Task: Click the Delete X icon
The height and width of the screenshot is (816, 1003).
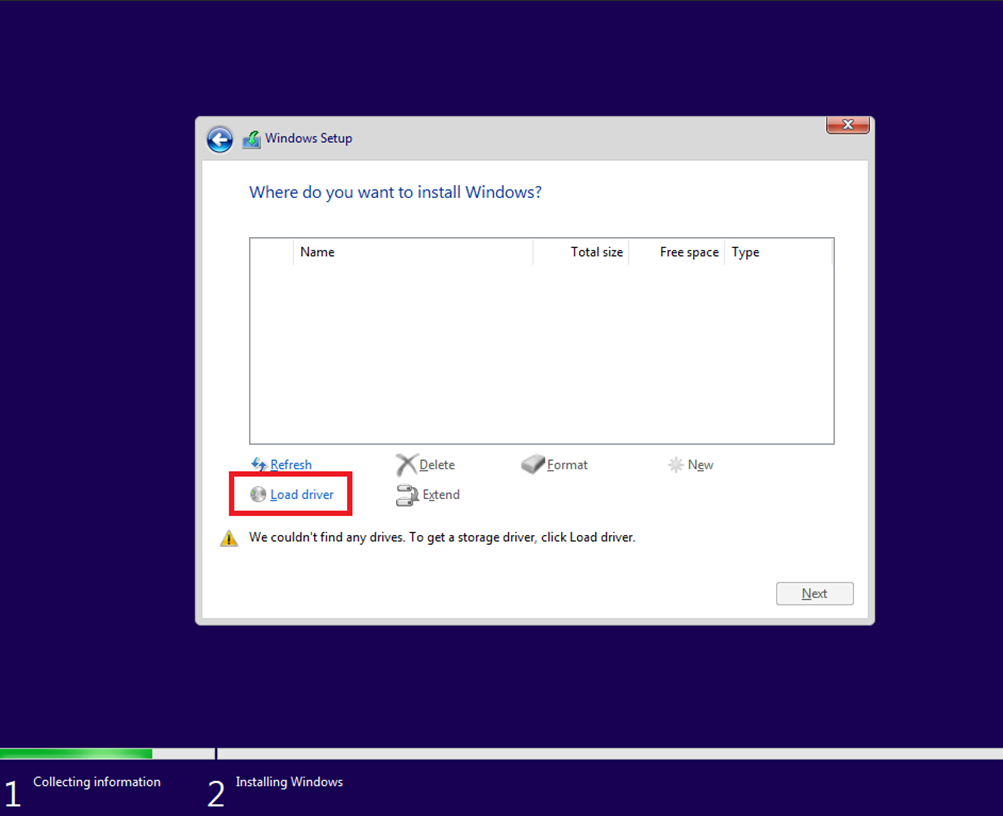Action: (x=406, y=465)
